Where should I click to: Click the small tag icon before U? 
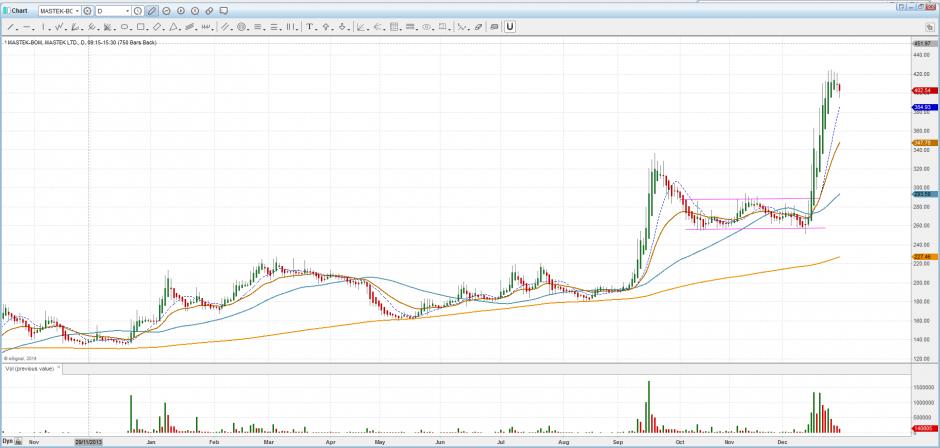pos(494,27)
